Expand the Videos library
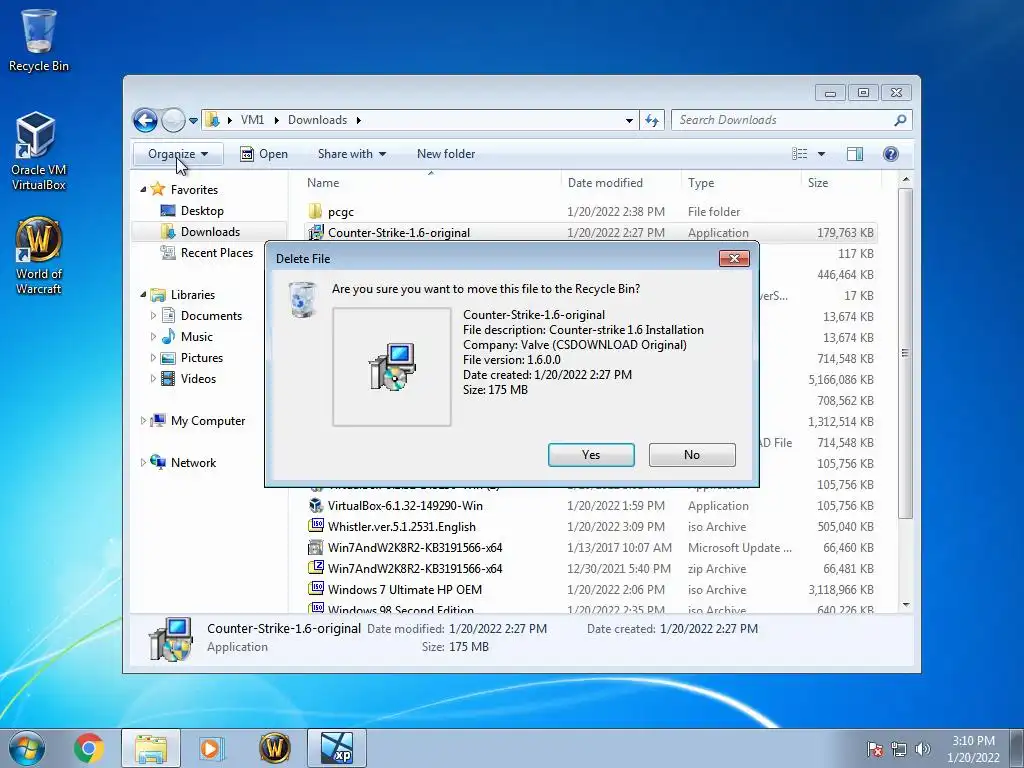The height and width of the screenshot is (768, 1024). (x=153, y=379)
